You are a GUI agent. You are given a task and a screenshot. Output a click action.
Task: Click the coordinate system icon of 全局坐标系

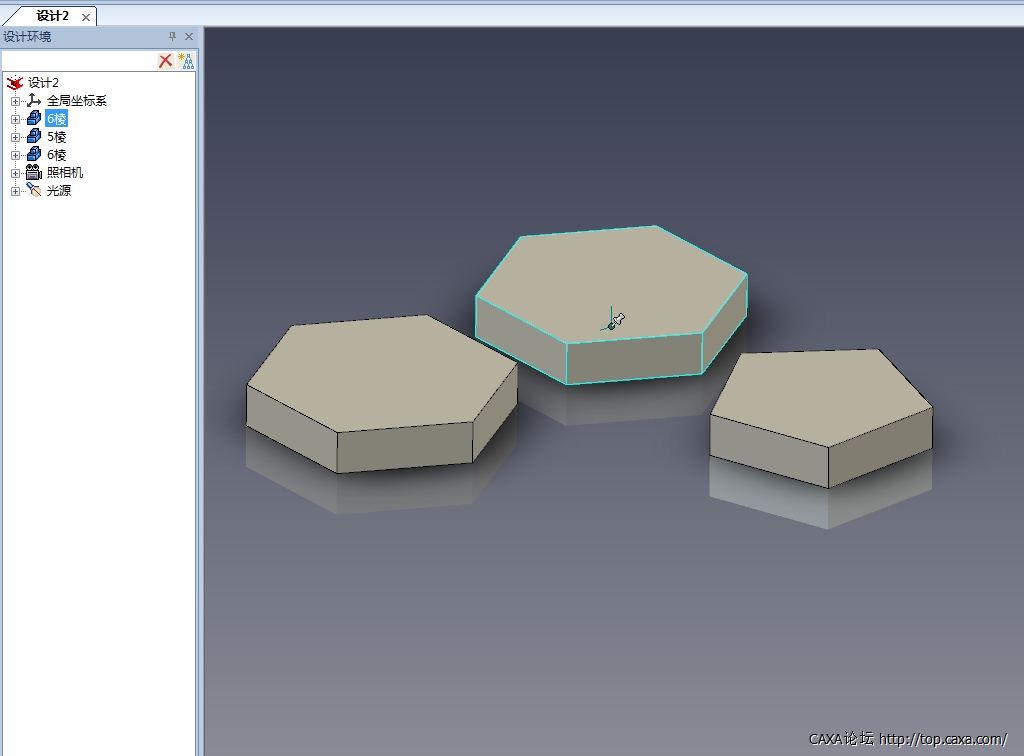pos(34,100)
